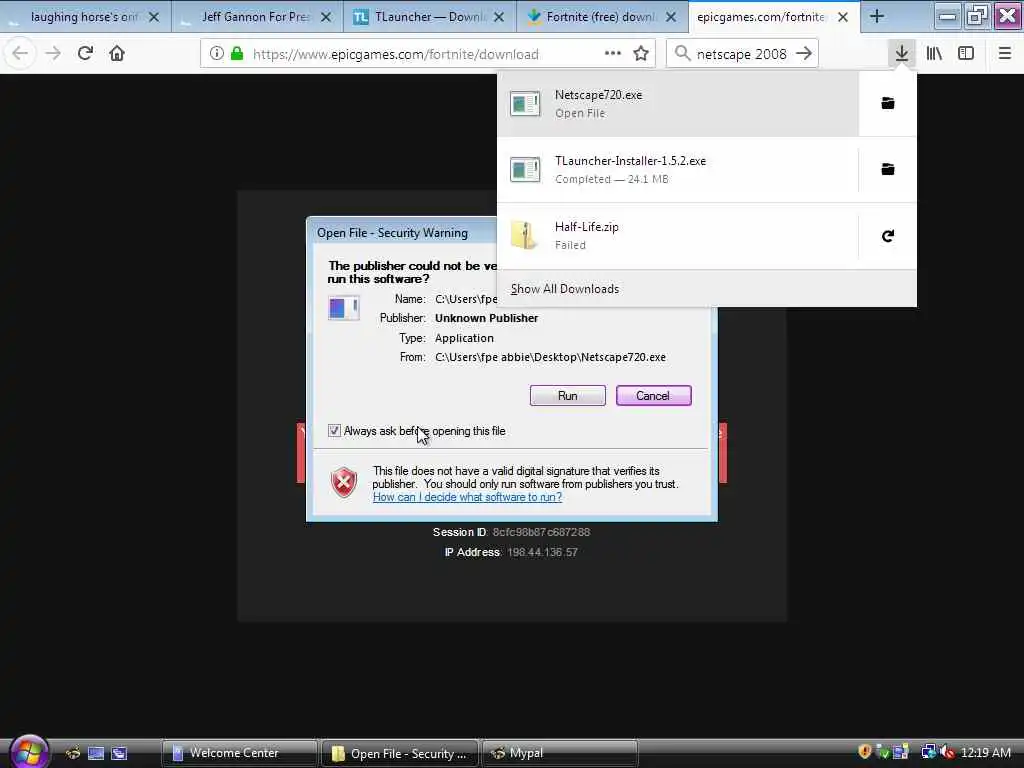1024x768 pixels.
Task: Click the Unknown Publisher text
Action: (487, 318)
